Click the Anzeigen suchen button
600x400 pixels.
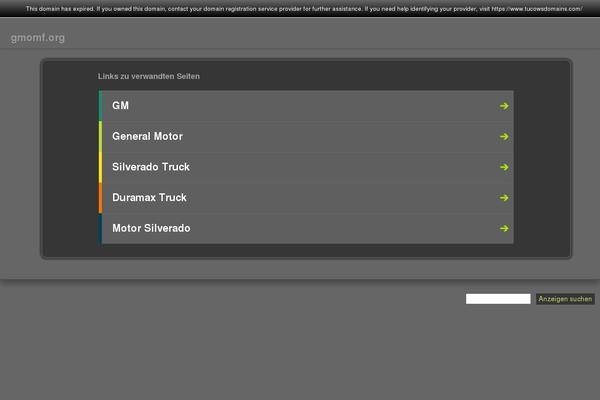(565, 299)
